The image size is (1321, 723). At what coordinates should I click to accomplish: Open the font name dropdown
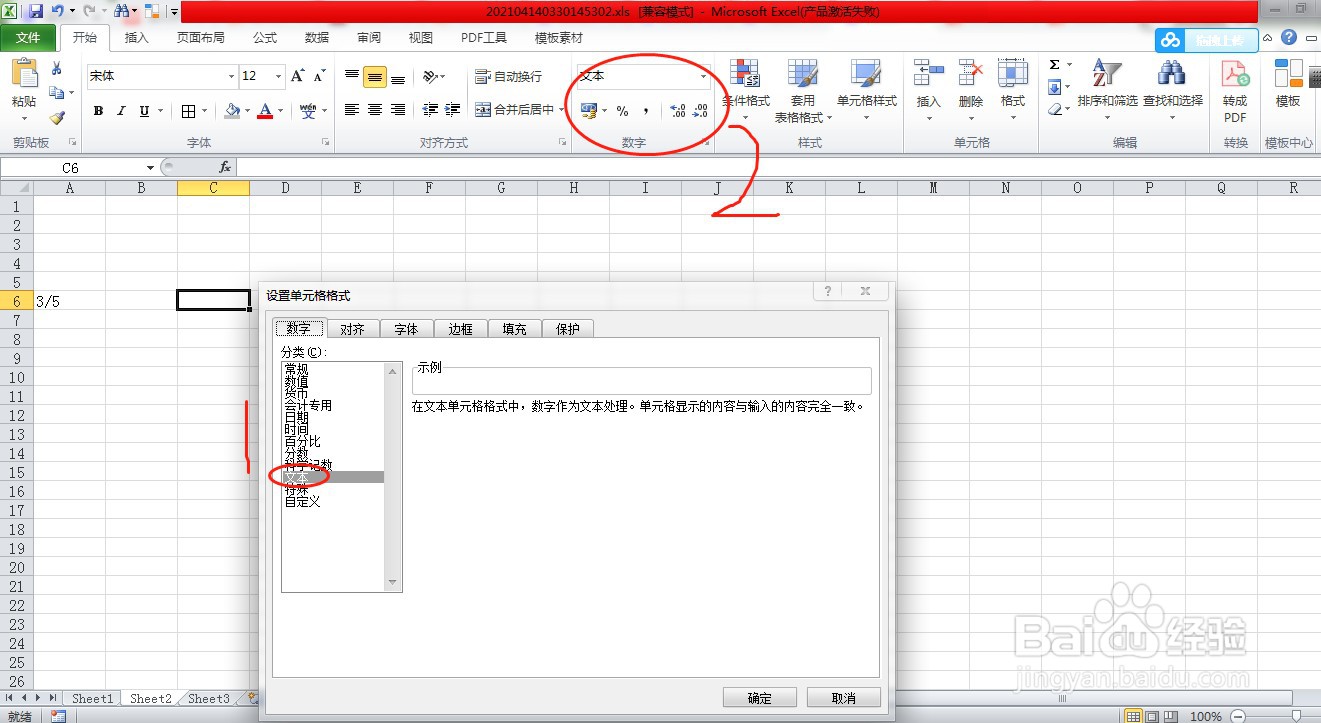coord(160,76)
